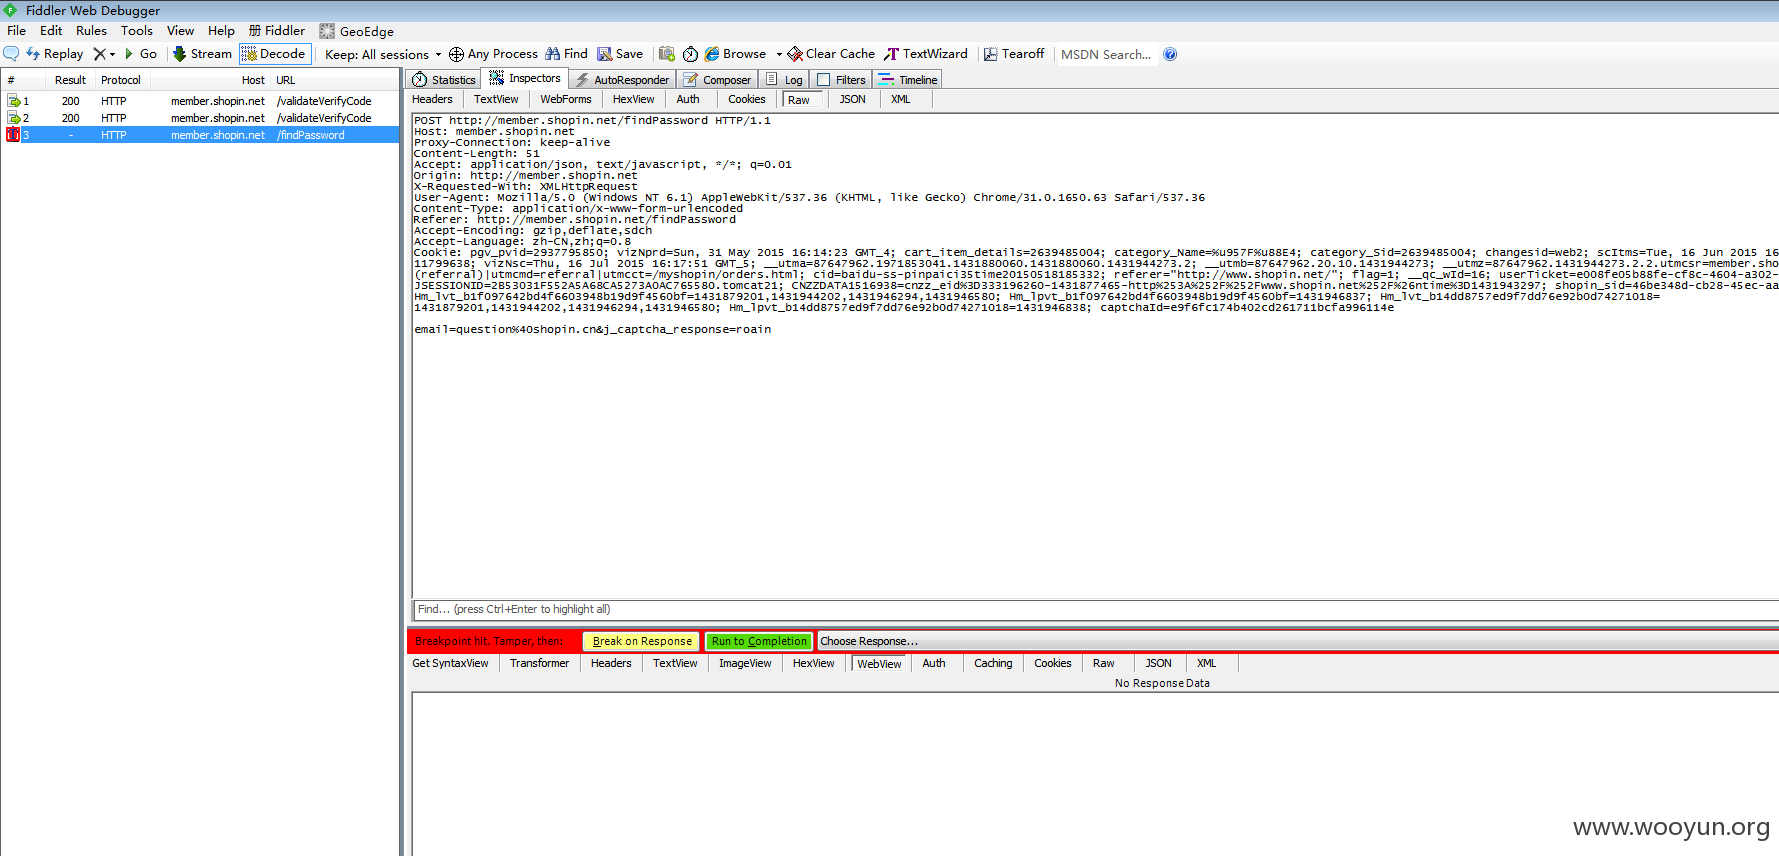Viewport: 1779px width, 856px height.
Task: Select request XML inspector tab
Action: point(900,99)
